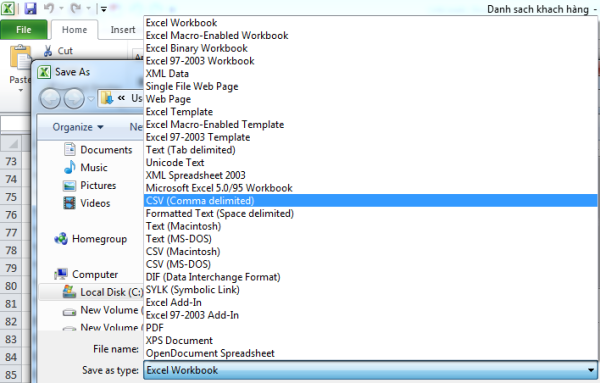The height and width of the screenshot is (383, 600).
Task: Open the Customize Quick Access Toolbar arrow
Action: tap(104, 9)
